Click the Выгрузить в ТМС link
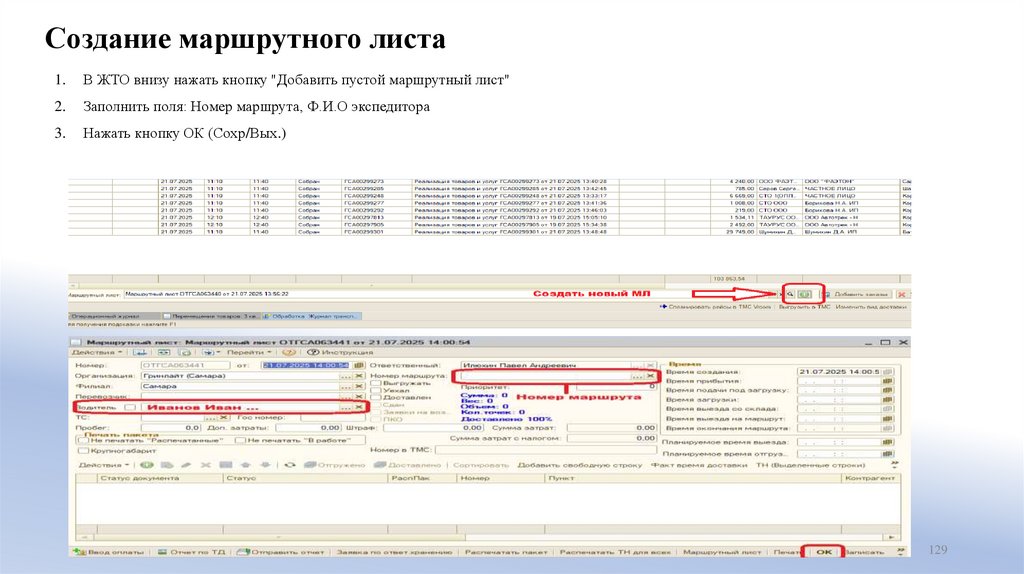 coord(804,306)
